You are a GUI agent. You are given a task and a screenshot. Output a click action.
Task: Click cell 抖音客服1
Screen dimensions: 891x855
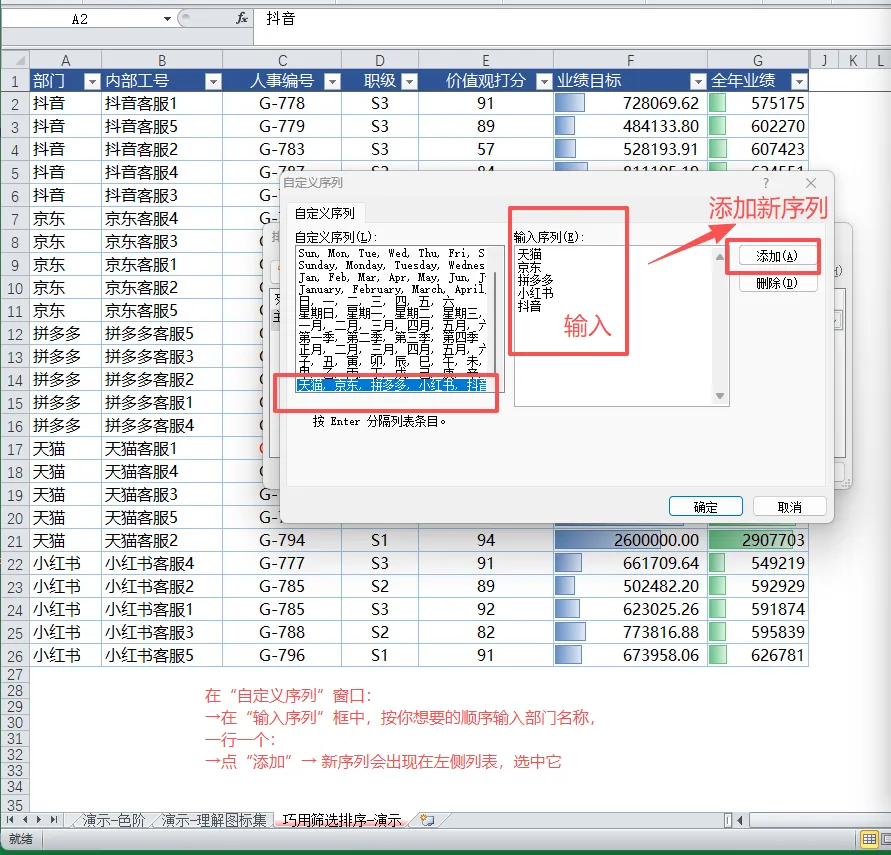(x=161, y=103)
